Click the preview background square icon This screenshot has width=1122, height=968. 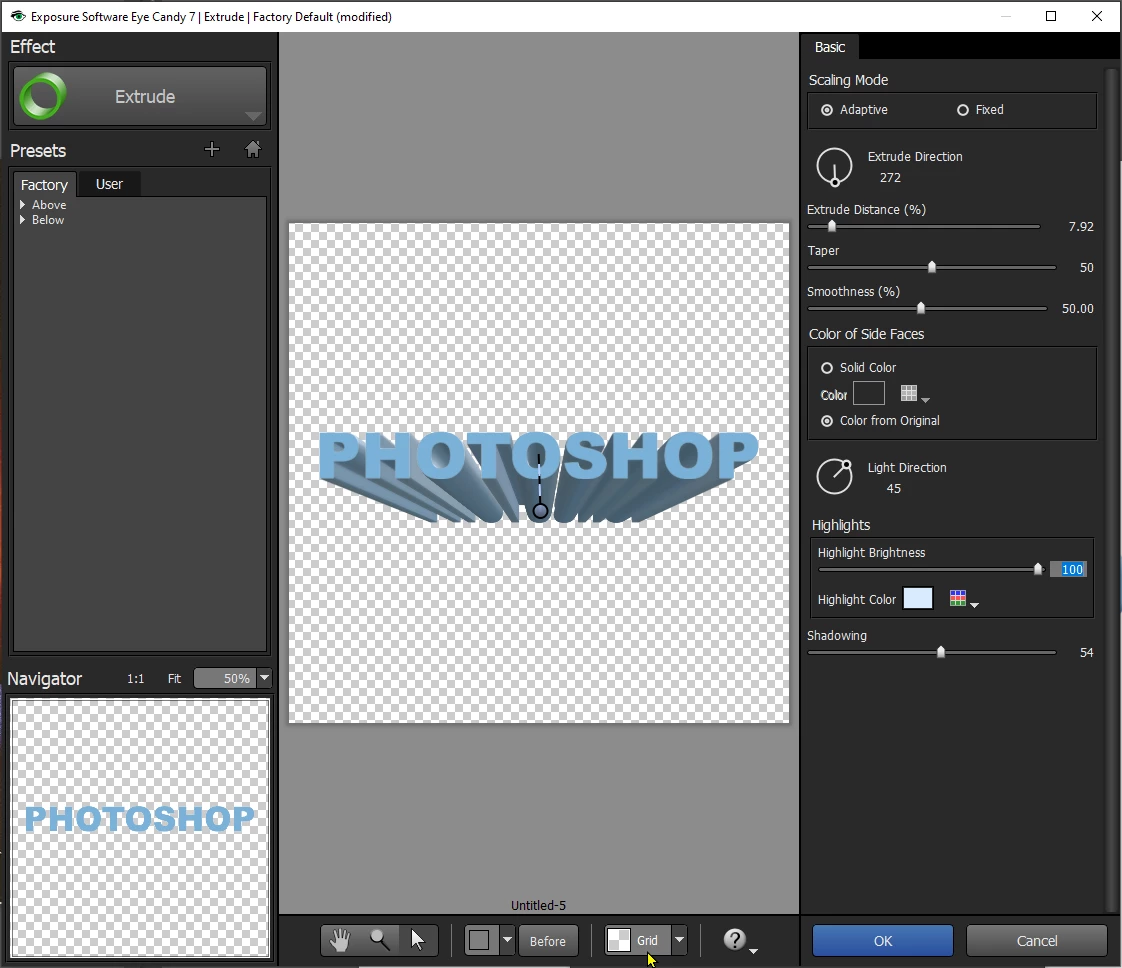point(479,940)
